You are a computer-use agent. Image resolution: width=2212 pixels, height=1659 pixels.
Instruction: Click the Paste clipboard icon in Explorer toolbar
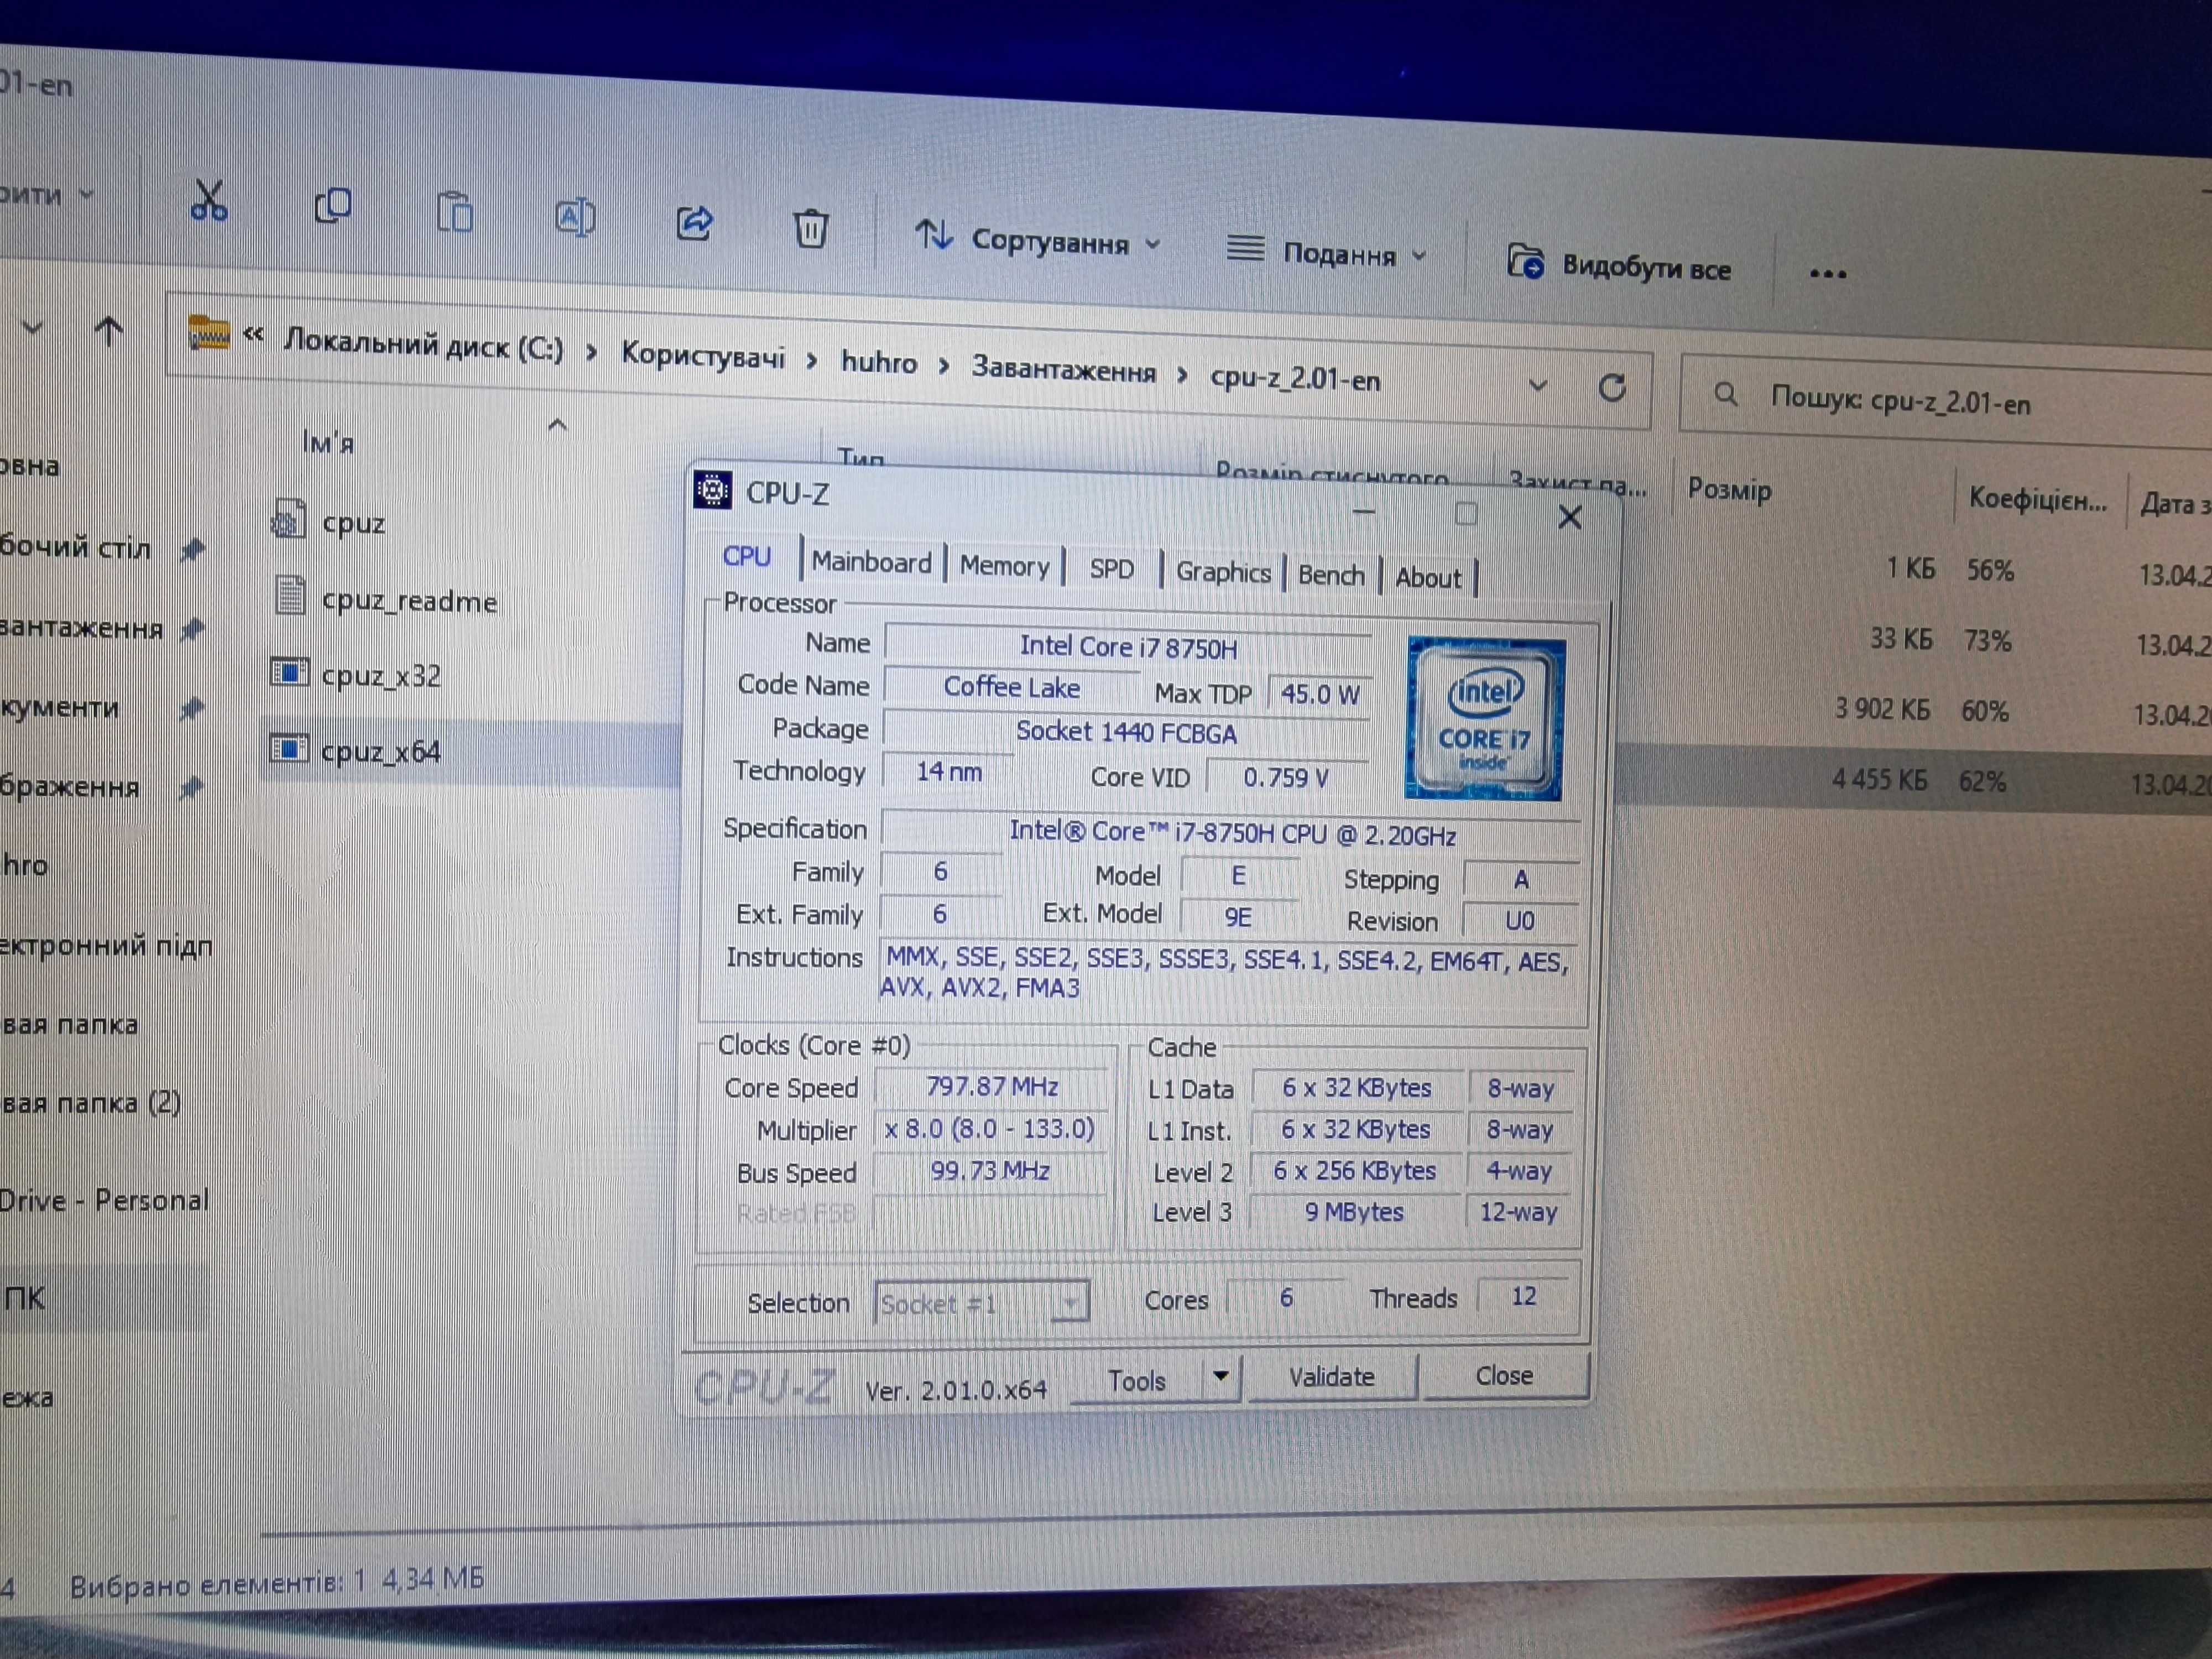[455, 212]
